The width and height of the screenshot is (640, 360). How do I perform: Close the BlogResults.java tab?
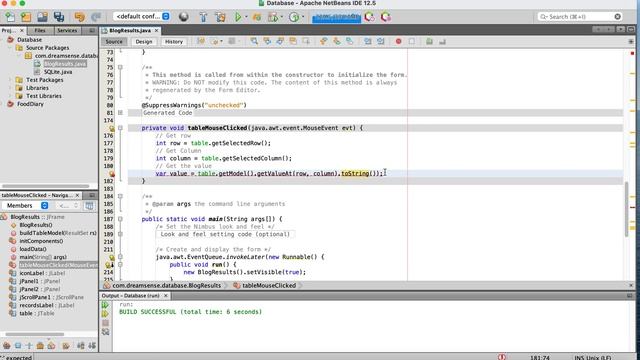(156, 31)
